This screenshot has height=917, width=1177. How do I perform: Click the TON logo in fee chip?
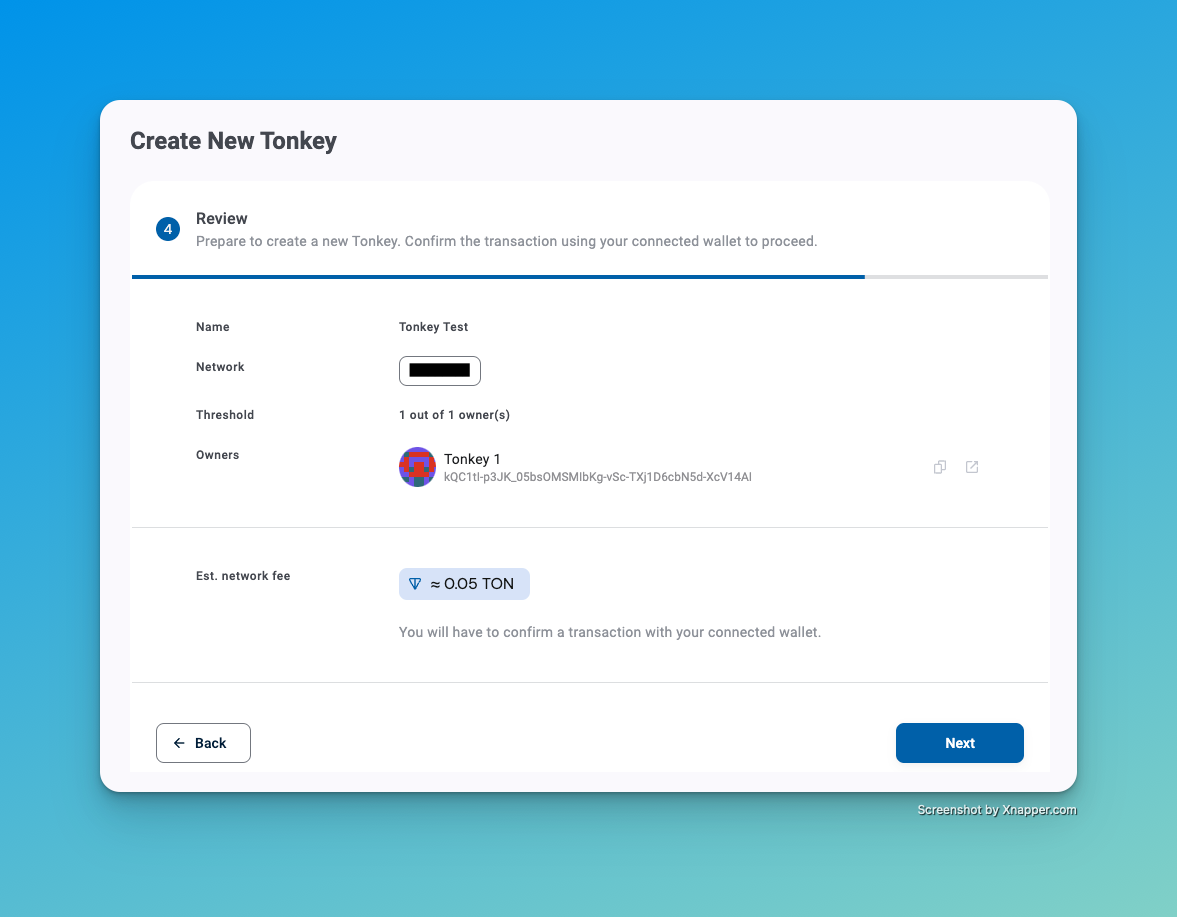click(x=414, y=584)
